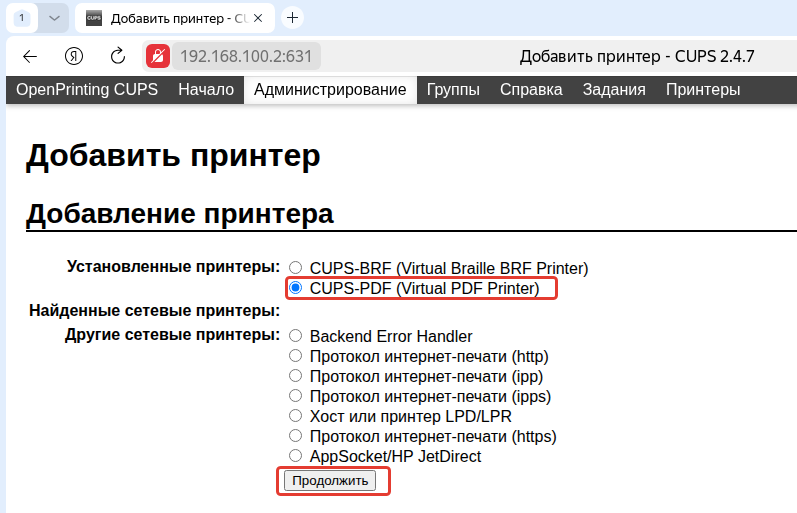Go back with the browser back arrow
This screenshot has height=513, width=797.
(30, 56)
